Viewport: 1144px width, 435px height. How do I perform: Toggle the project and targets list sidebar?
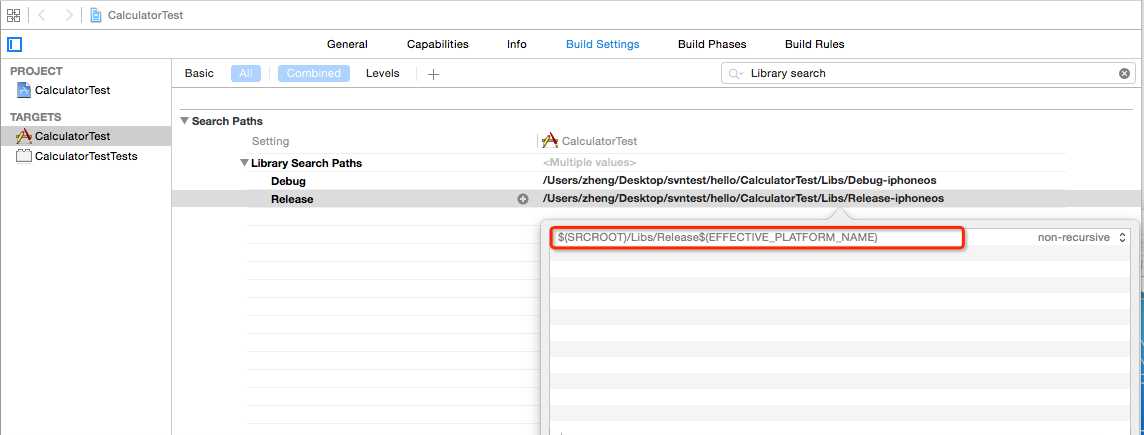[14, 44]
